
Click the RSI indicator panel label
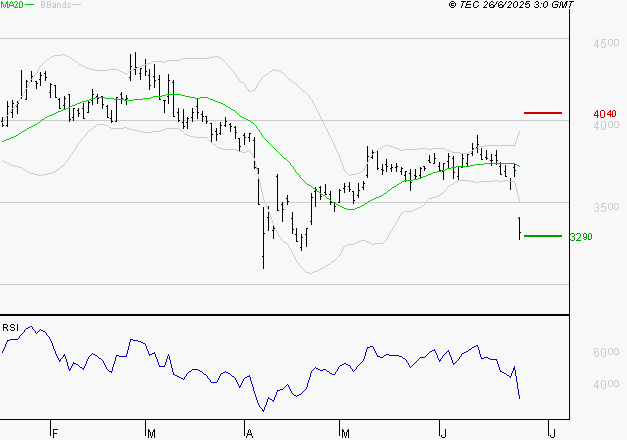(11, 328)
